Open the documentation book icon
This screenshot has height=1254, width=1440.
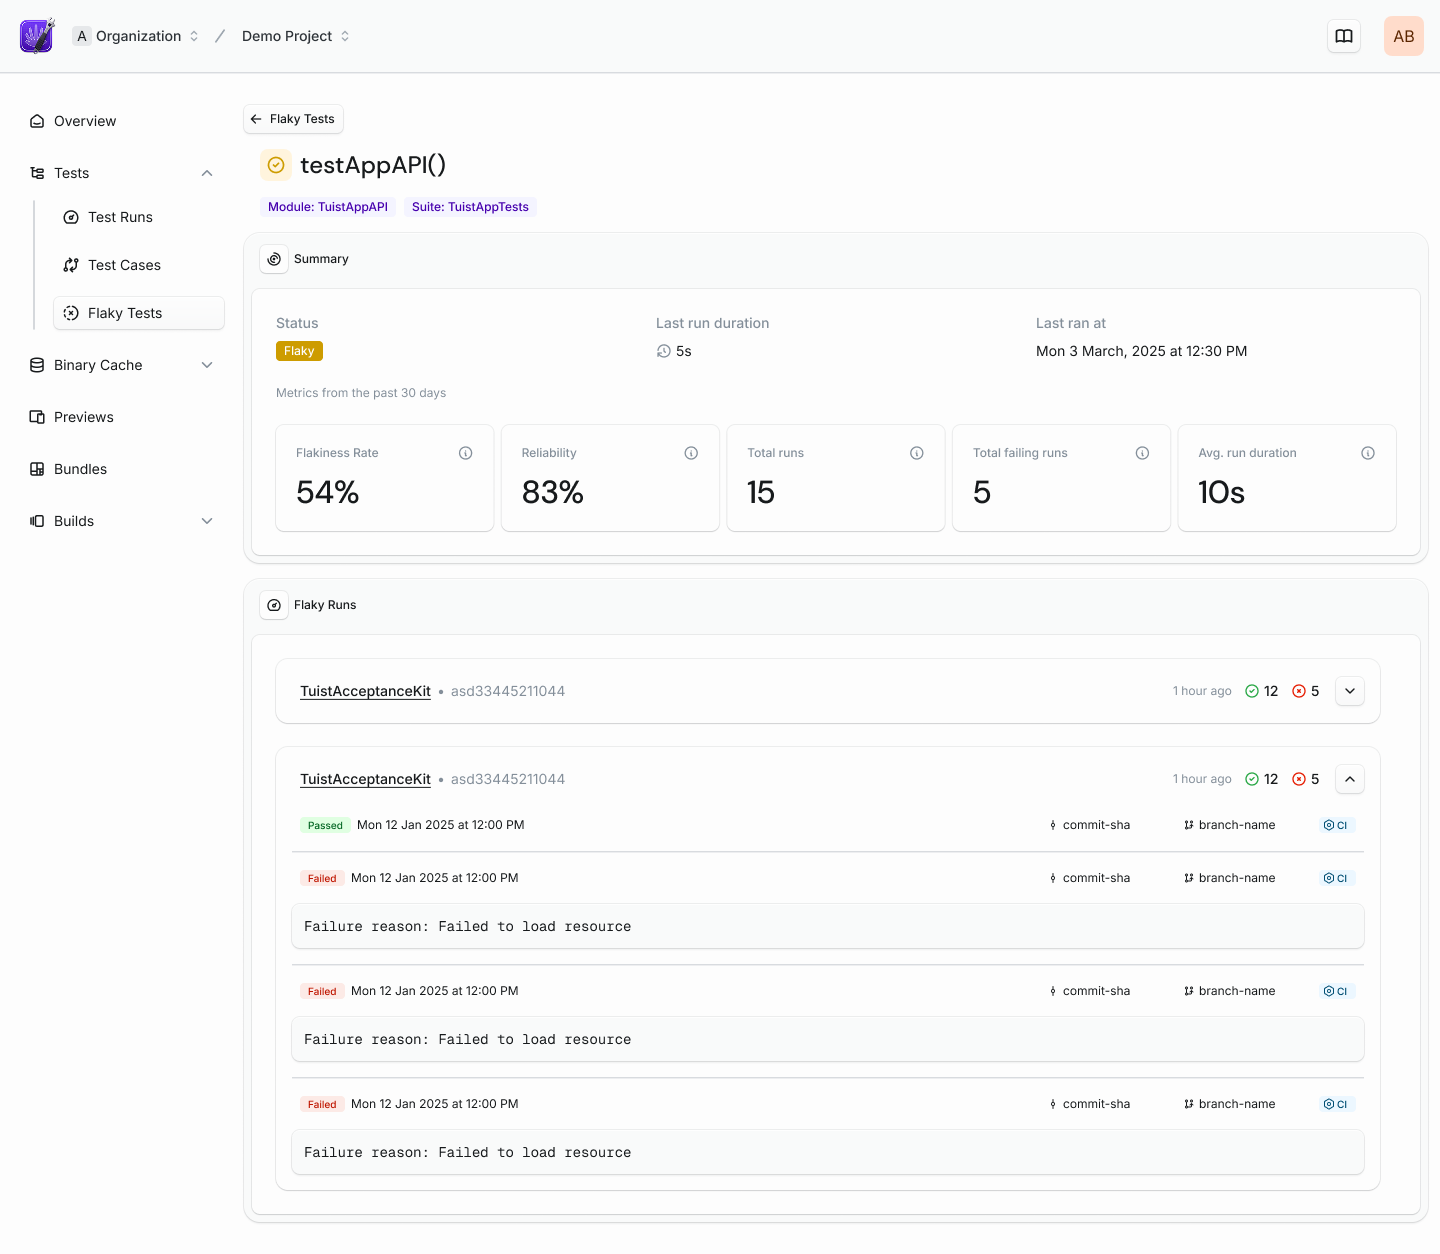1344,36
